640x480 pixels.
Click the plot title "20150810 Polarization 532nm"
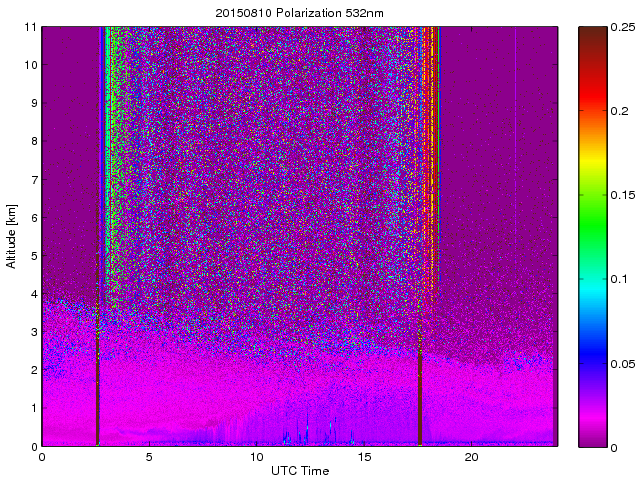tap(299, 13)
